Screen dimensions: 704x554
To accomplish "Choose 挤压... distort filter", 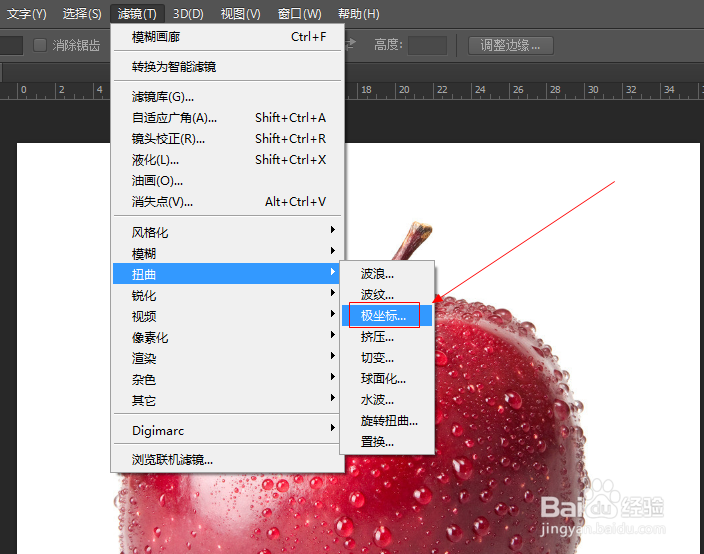I will click(x=387, y=337).
